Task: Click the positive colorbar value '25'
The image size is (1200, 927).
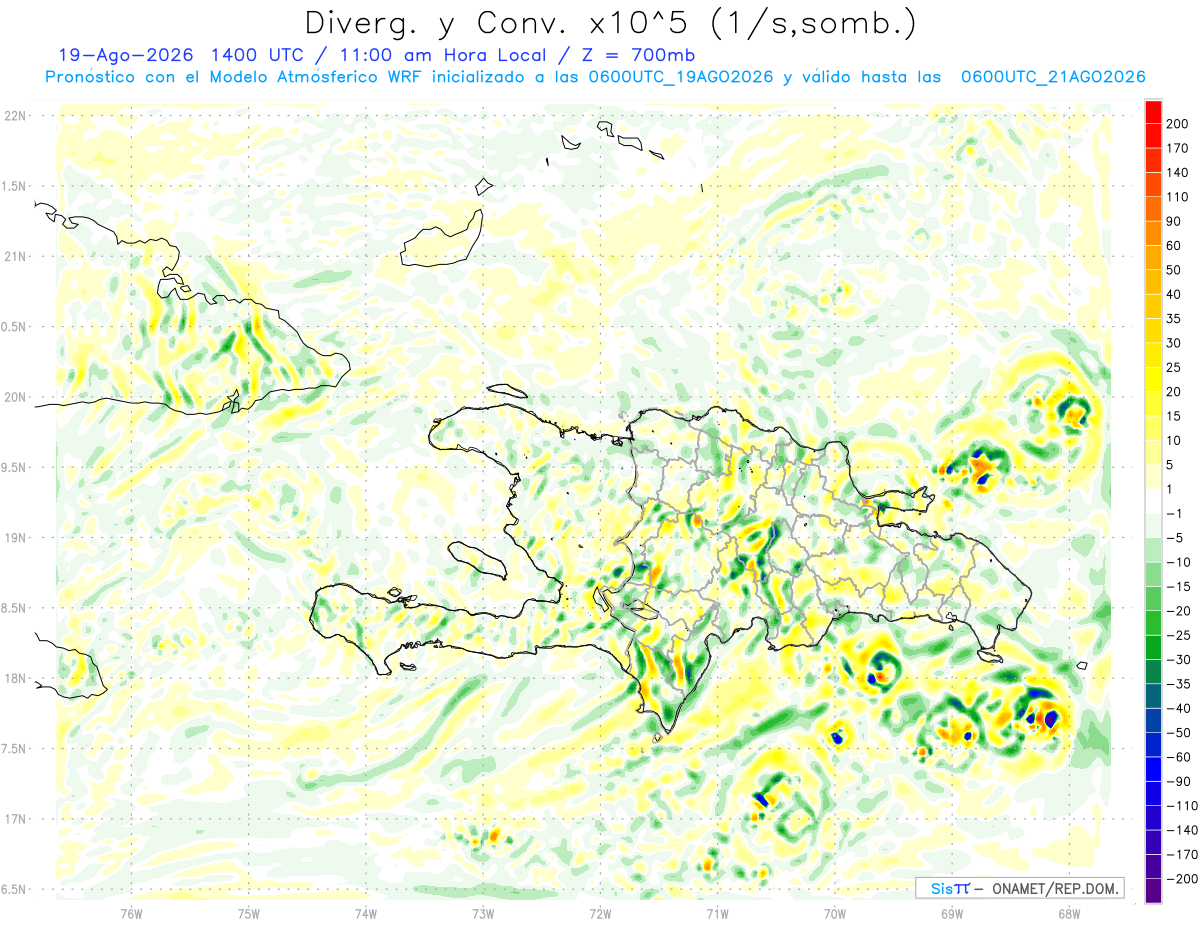Action: click(1175, 367)
